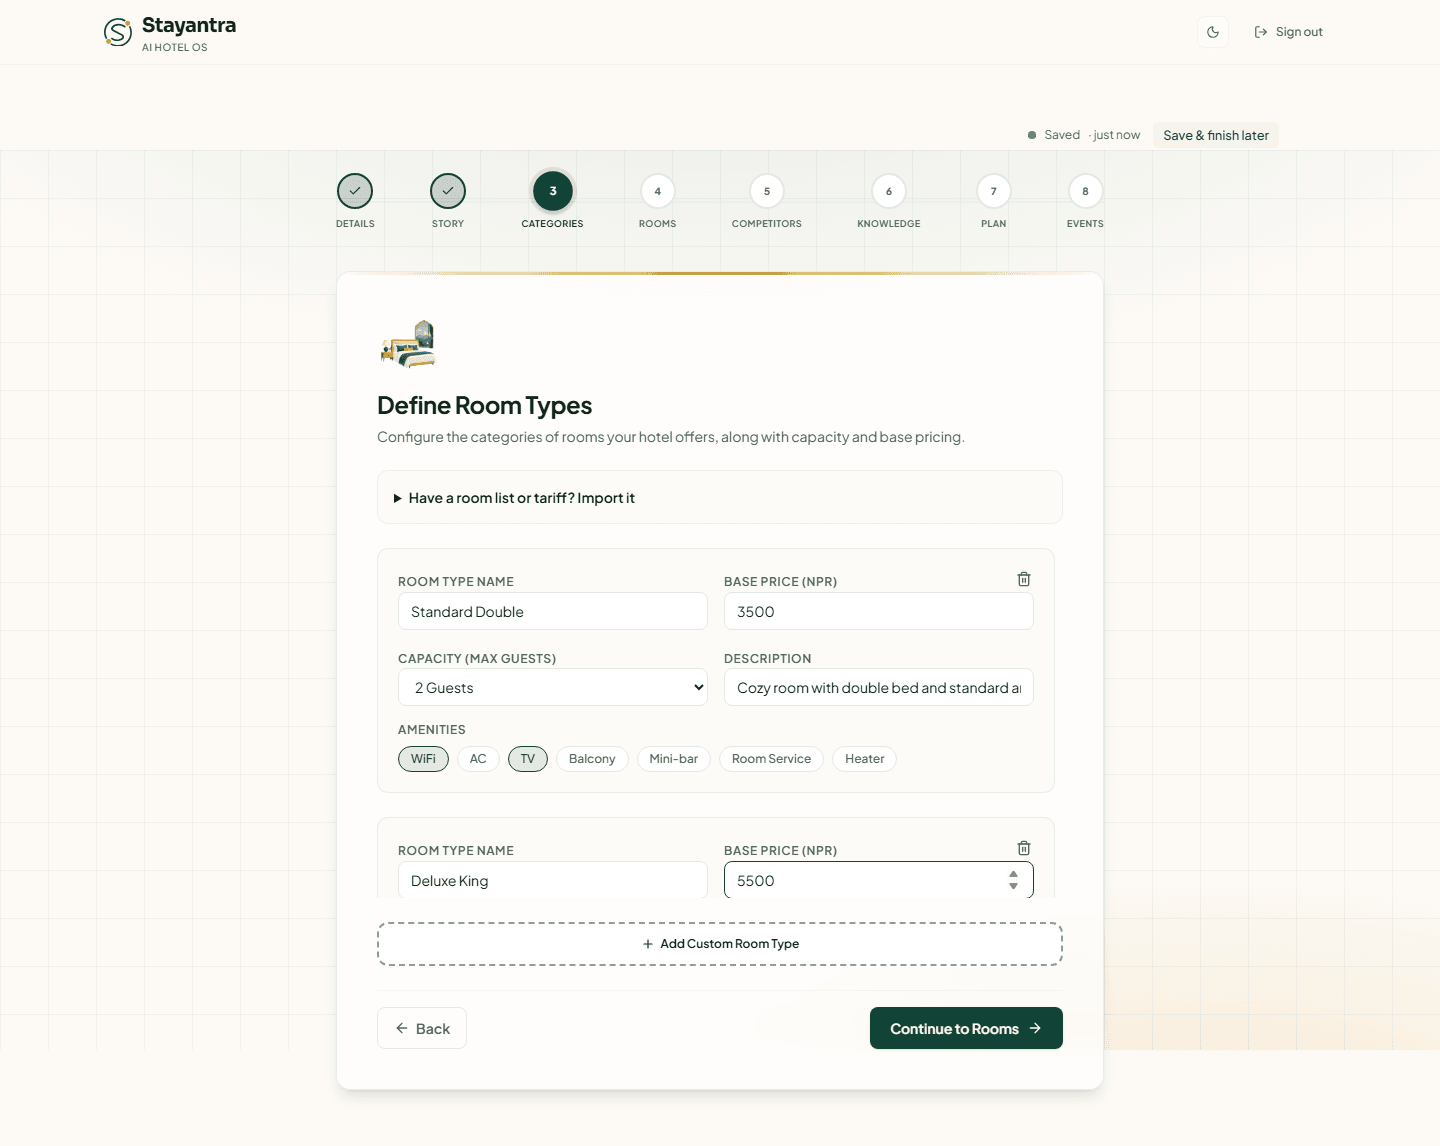
Task: Click Sign out
Action: [x=1289, y=32]
